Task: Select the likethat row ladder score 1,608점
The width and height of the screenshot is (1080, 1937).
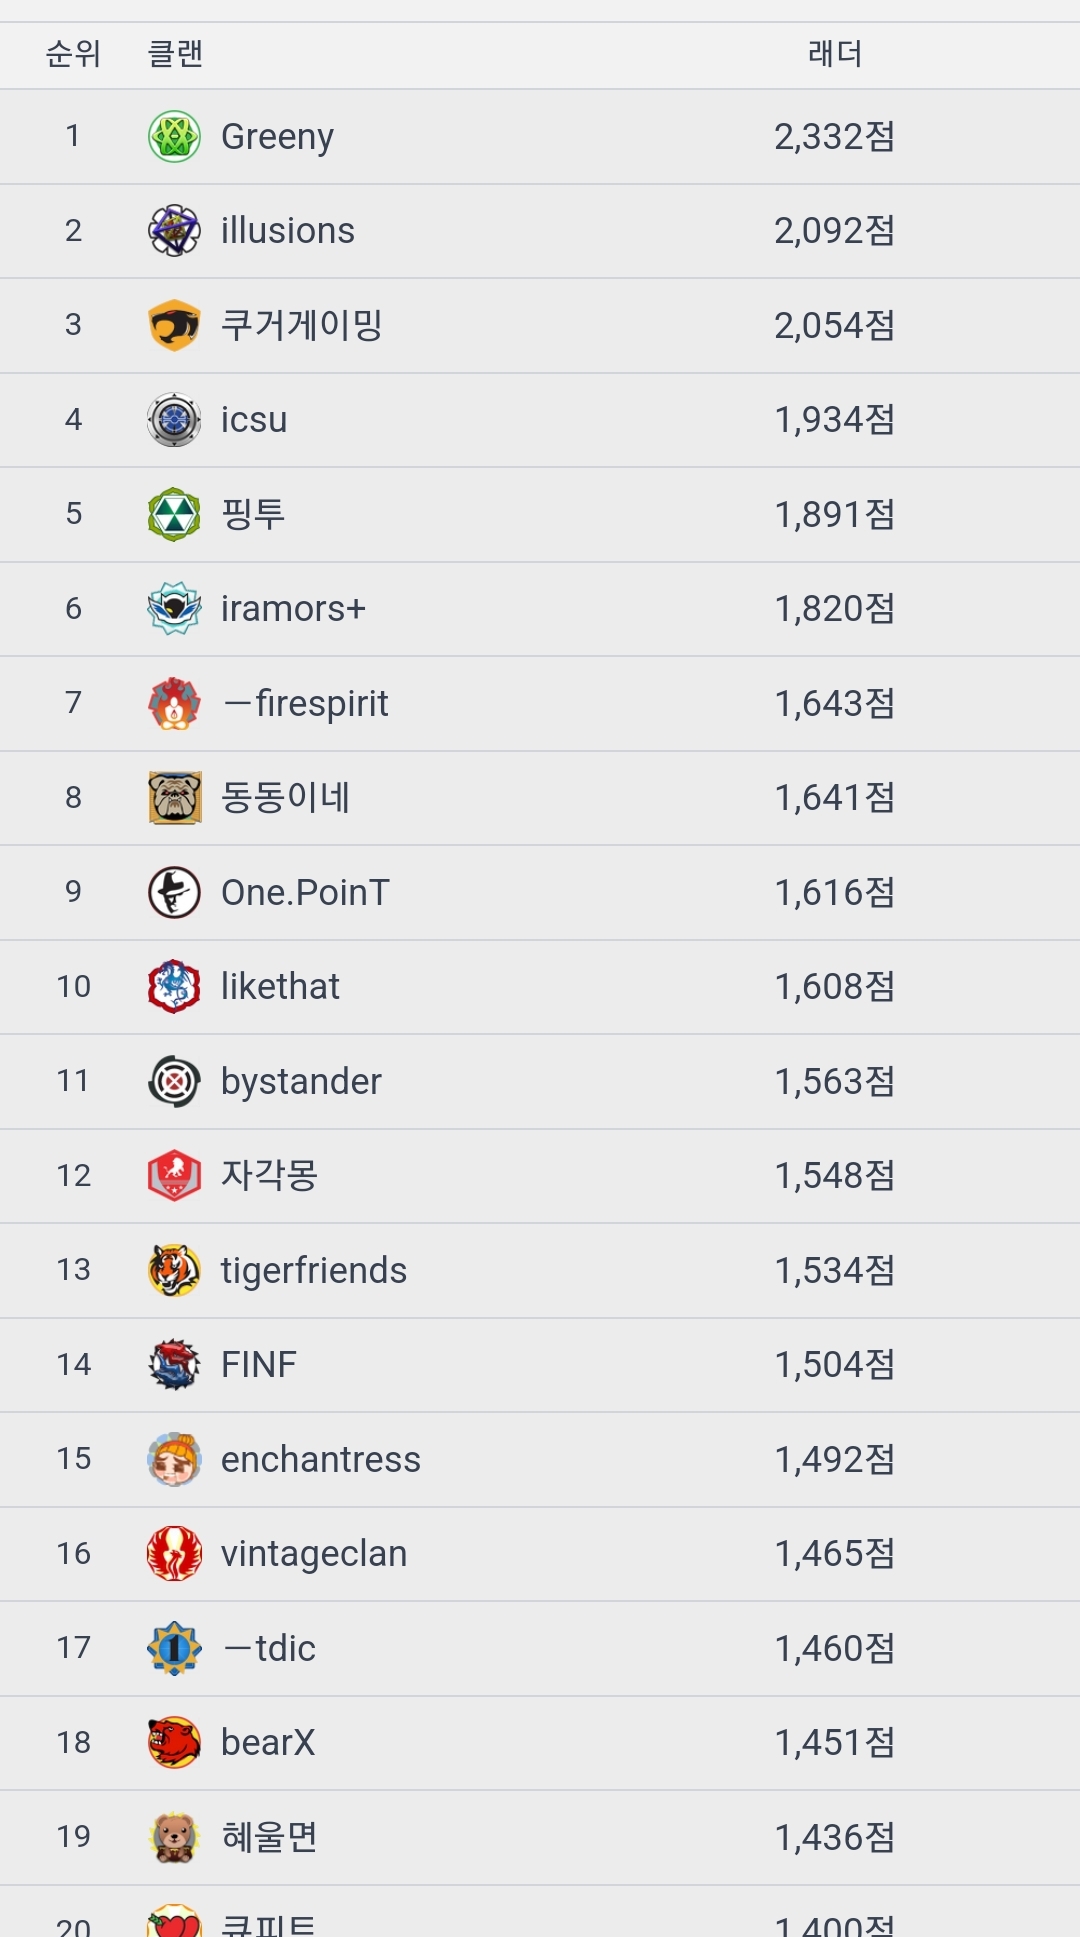Action: click(834, 987)
